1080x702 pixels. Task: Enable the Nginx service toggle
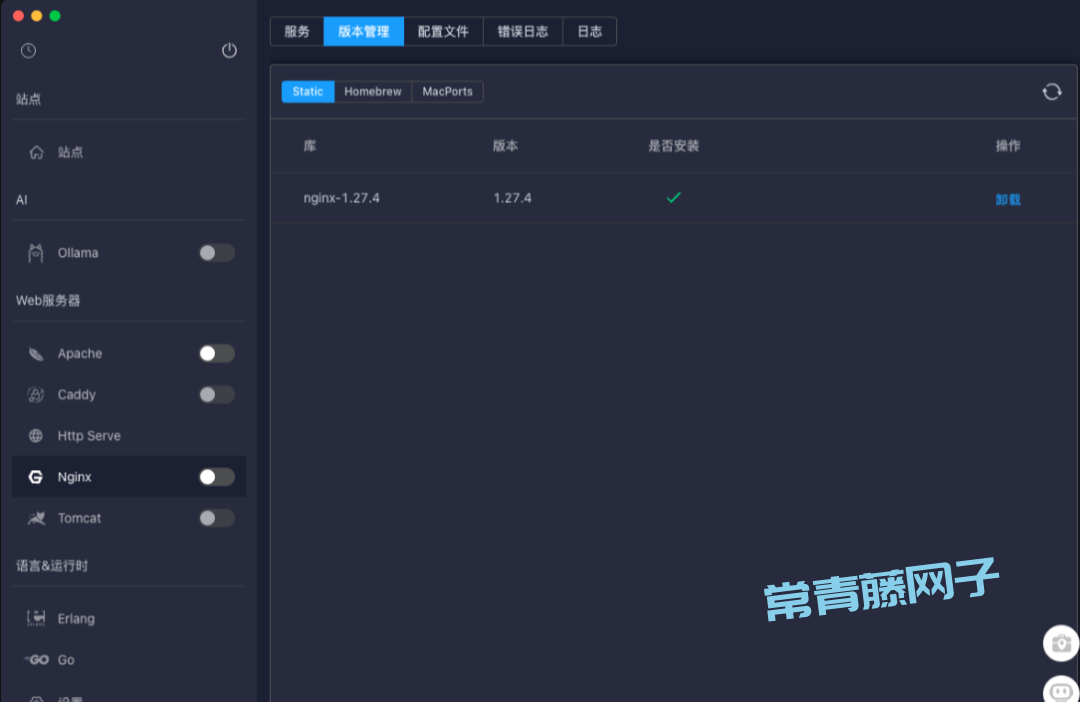coord(216,476)
